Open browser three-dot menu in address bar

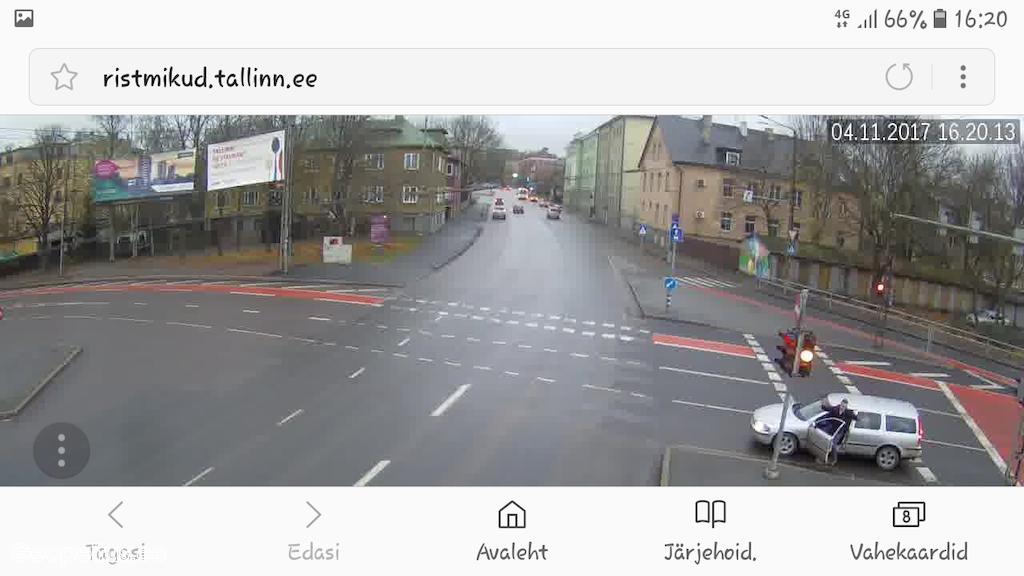(963, 77)
